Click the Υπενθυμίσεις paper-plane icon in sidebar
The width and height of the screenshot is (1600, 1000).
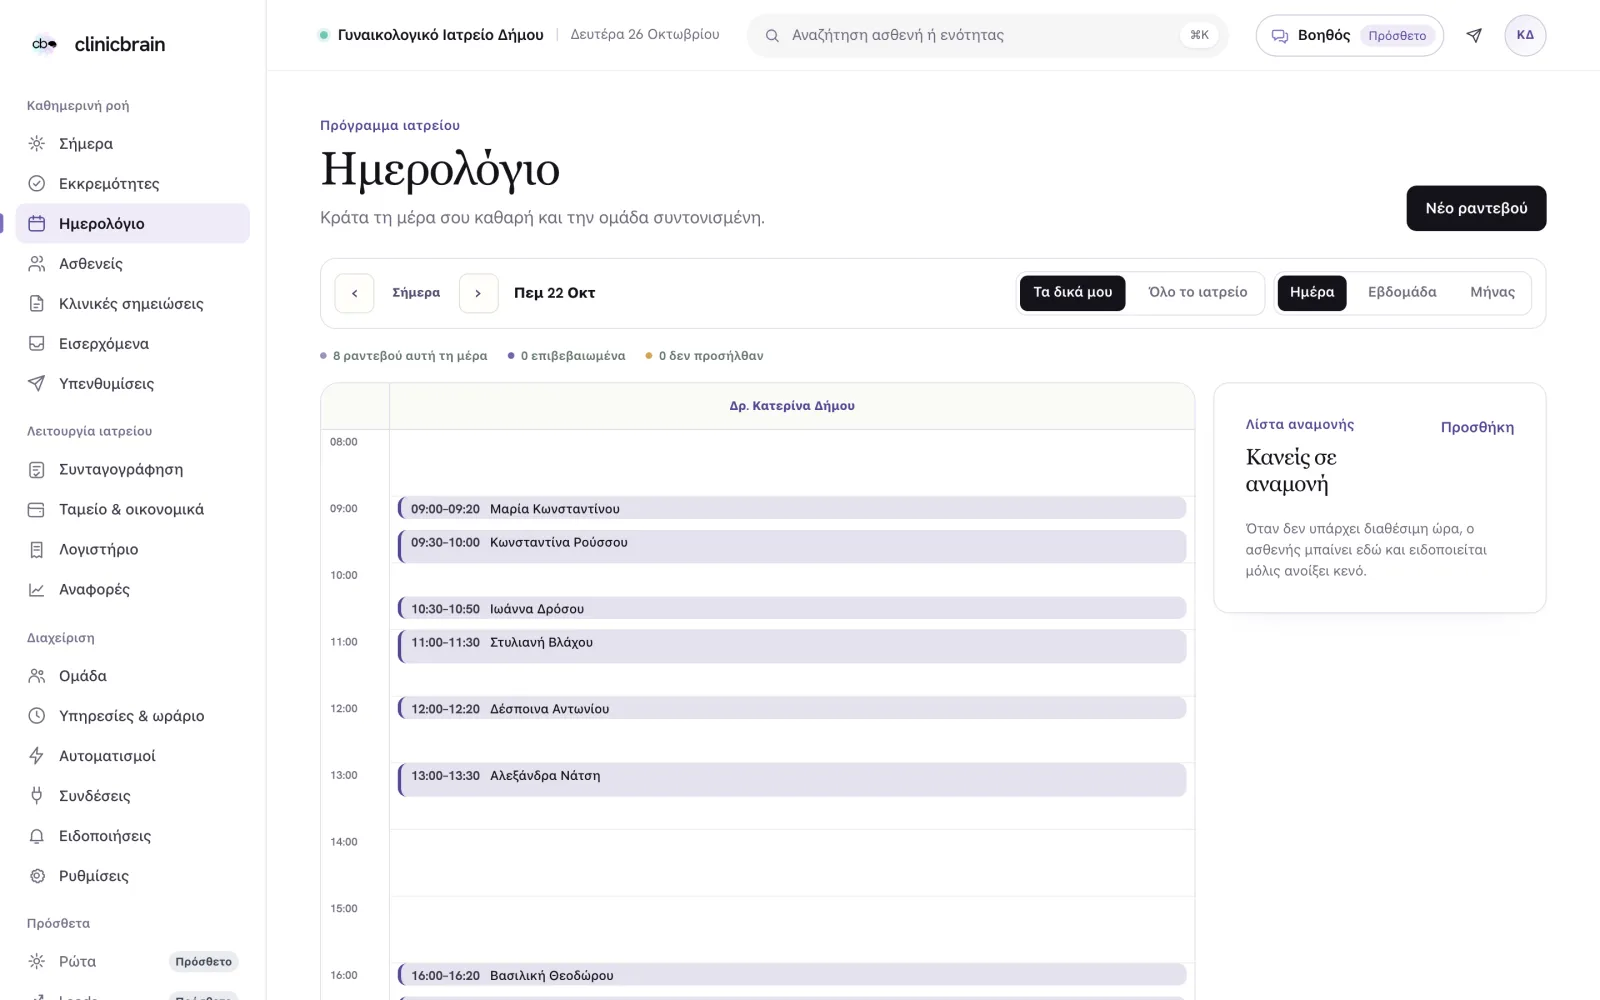[x=37, y=383]
